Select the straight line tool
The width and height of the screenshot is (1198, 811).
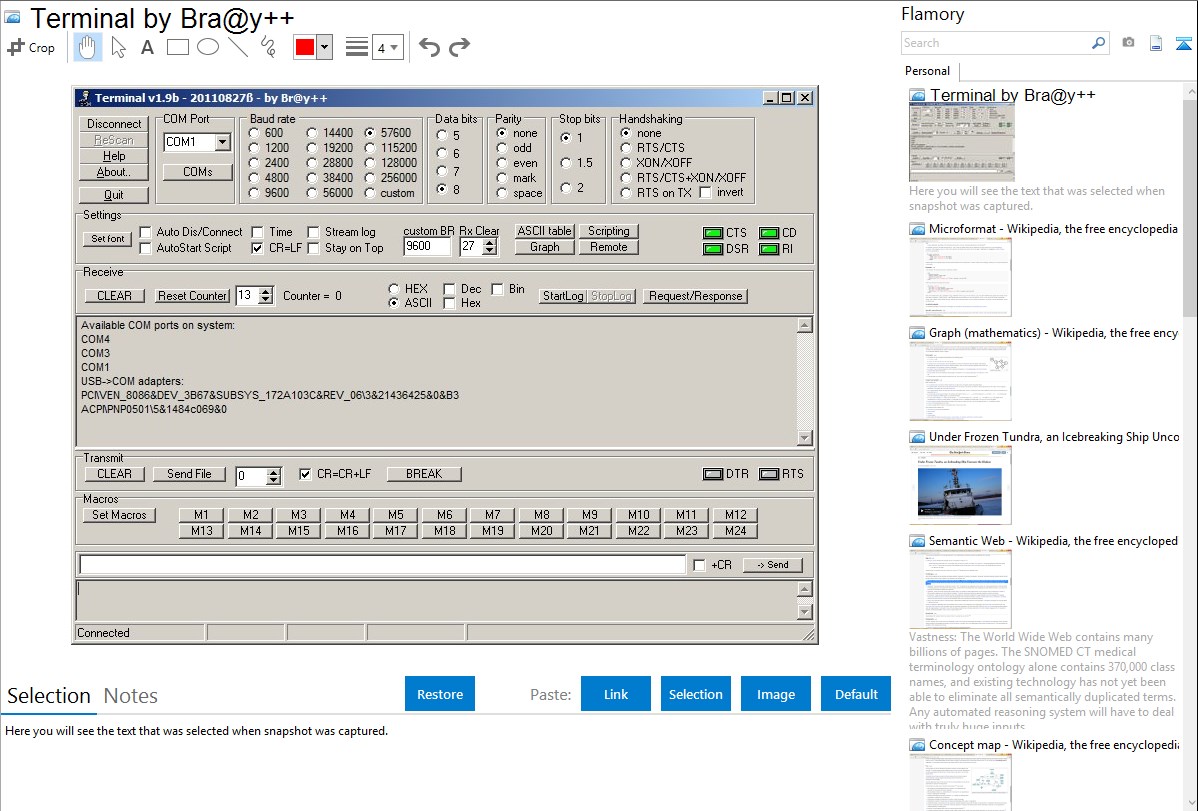point(238,47)
